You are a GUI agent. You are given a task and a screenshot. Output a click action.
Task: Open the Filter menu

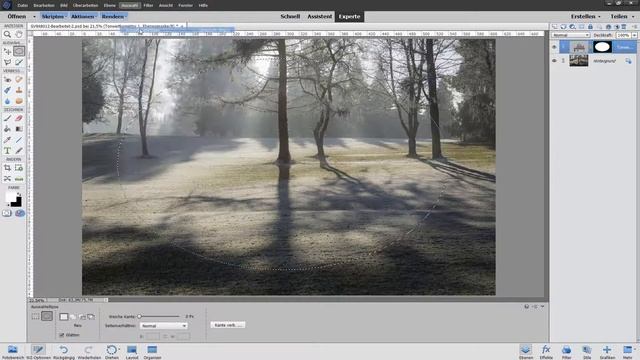point(149,5)
